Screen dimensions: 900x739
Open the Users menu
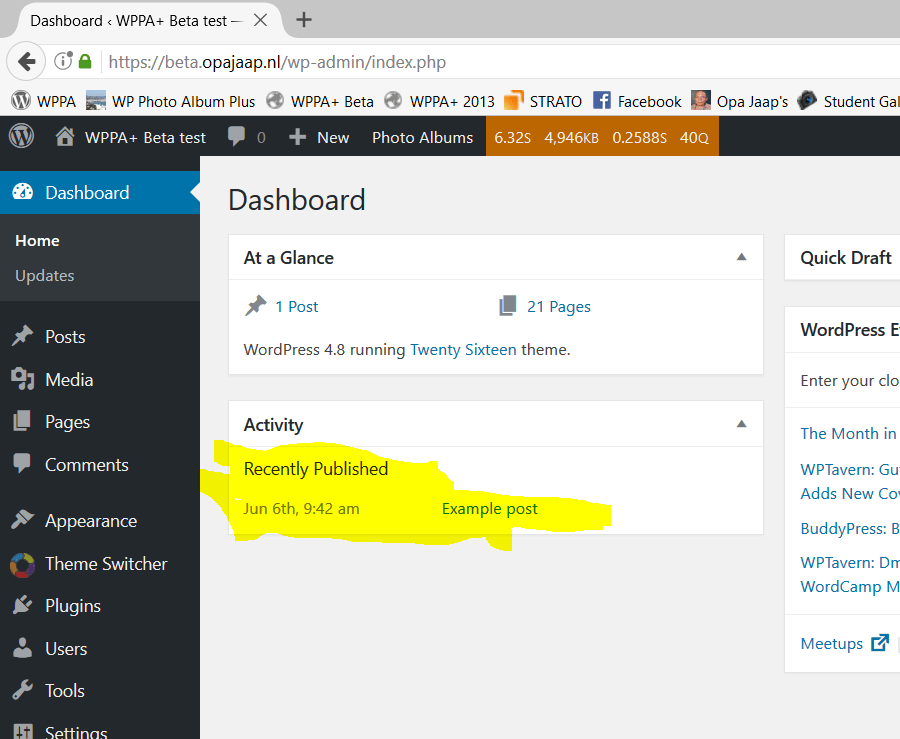[100, 648]
